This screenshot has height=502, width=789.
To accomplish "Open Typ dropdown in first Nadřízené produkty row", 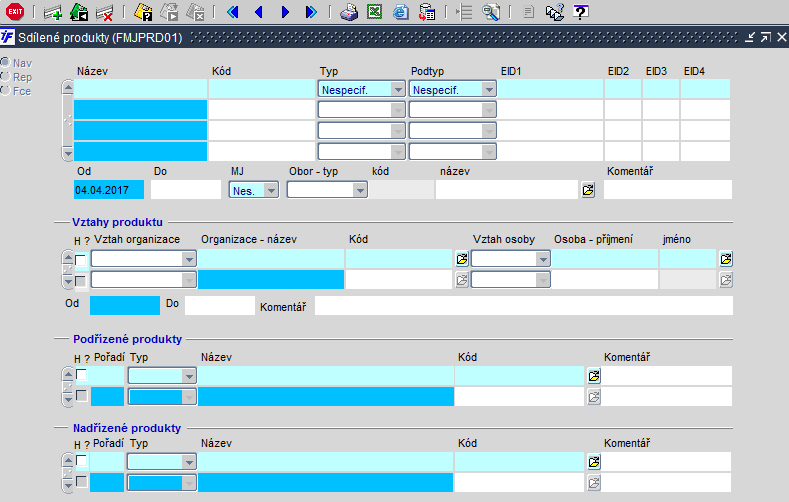I will coord(162,462).
